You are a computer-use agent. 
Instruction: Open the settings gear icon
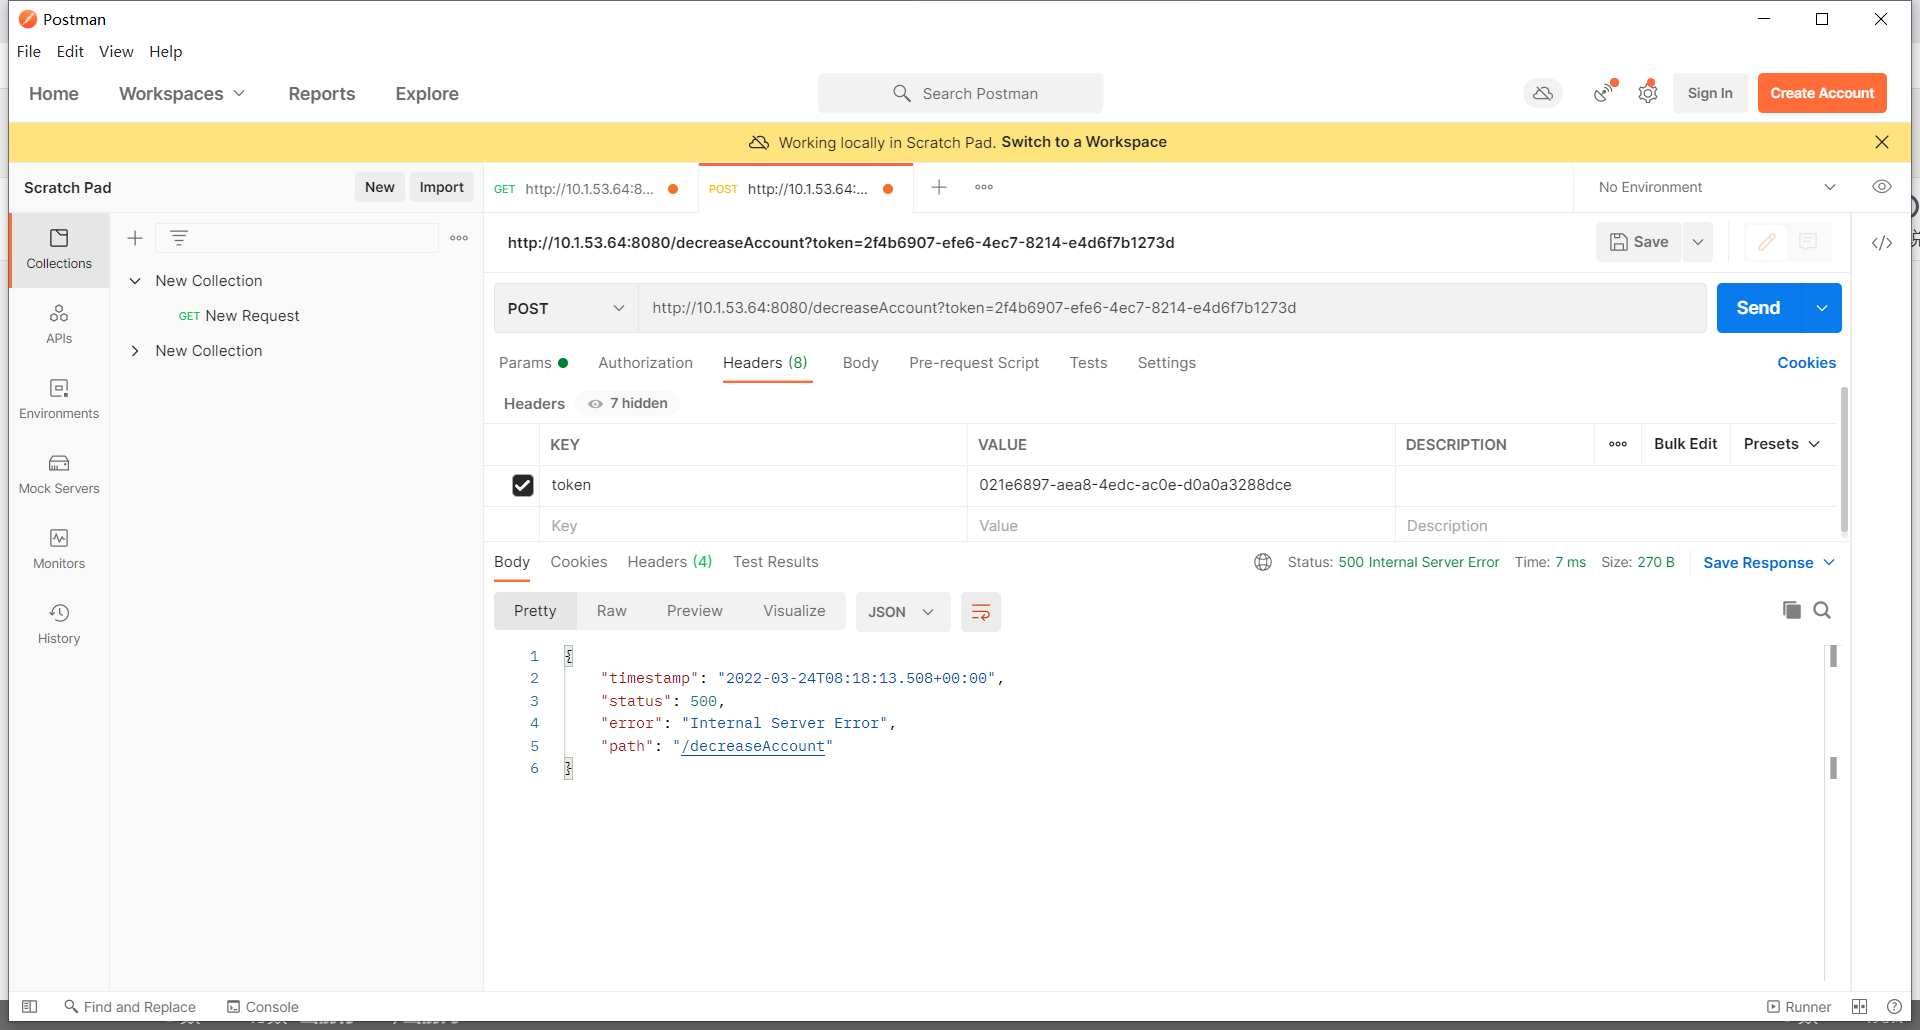[x=1648, y=93]
